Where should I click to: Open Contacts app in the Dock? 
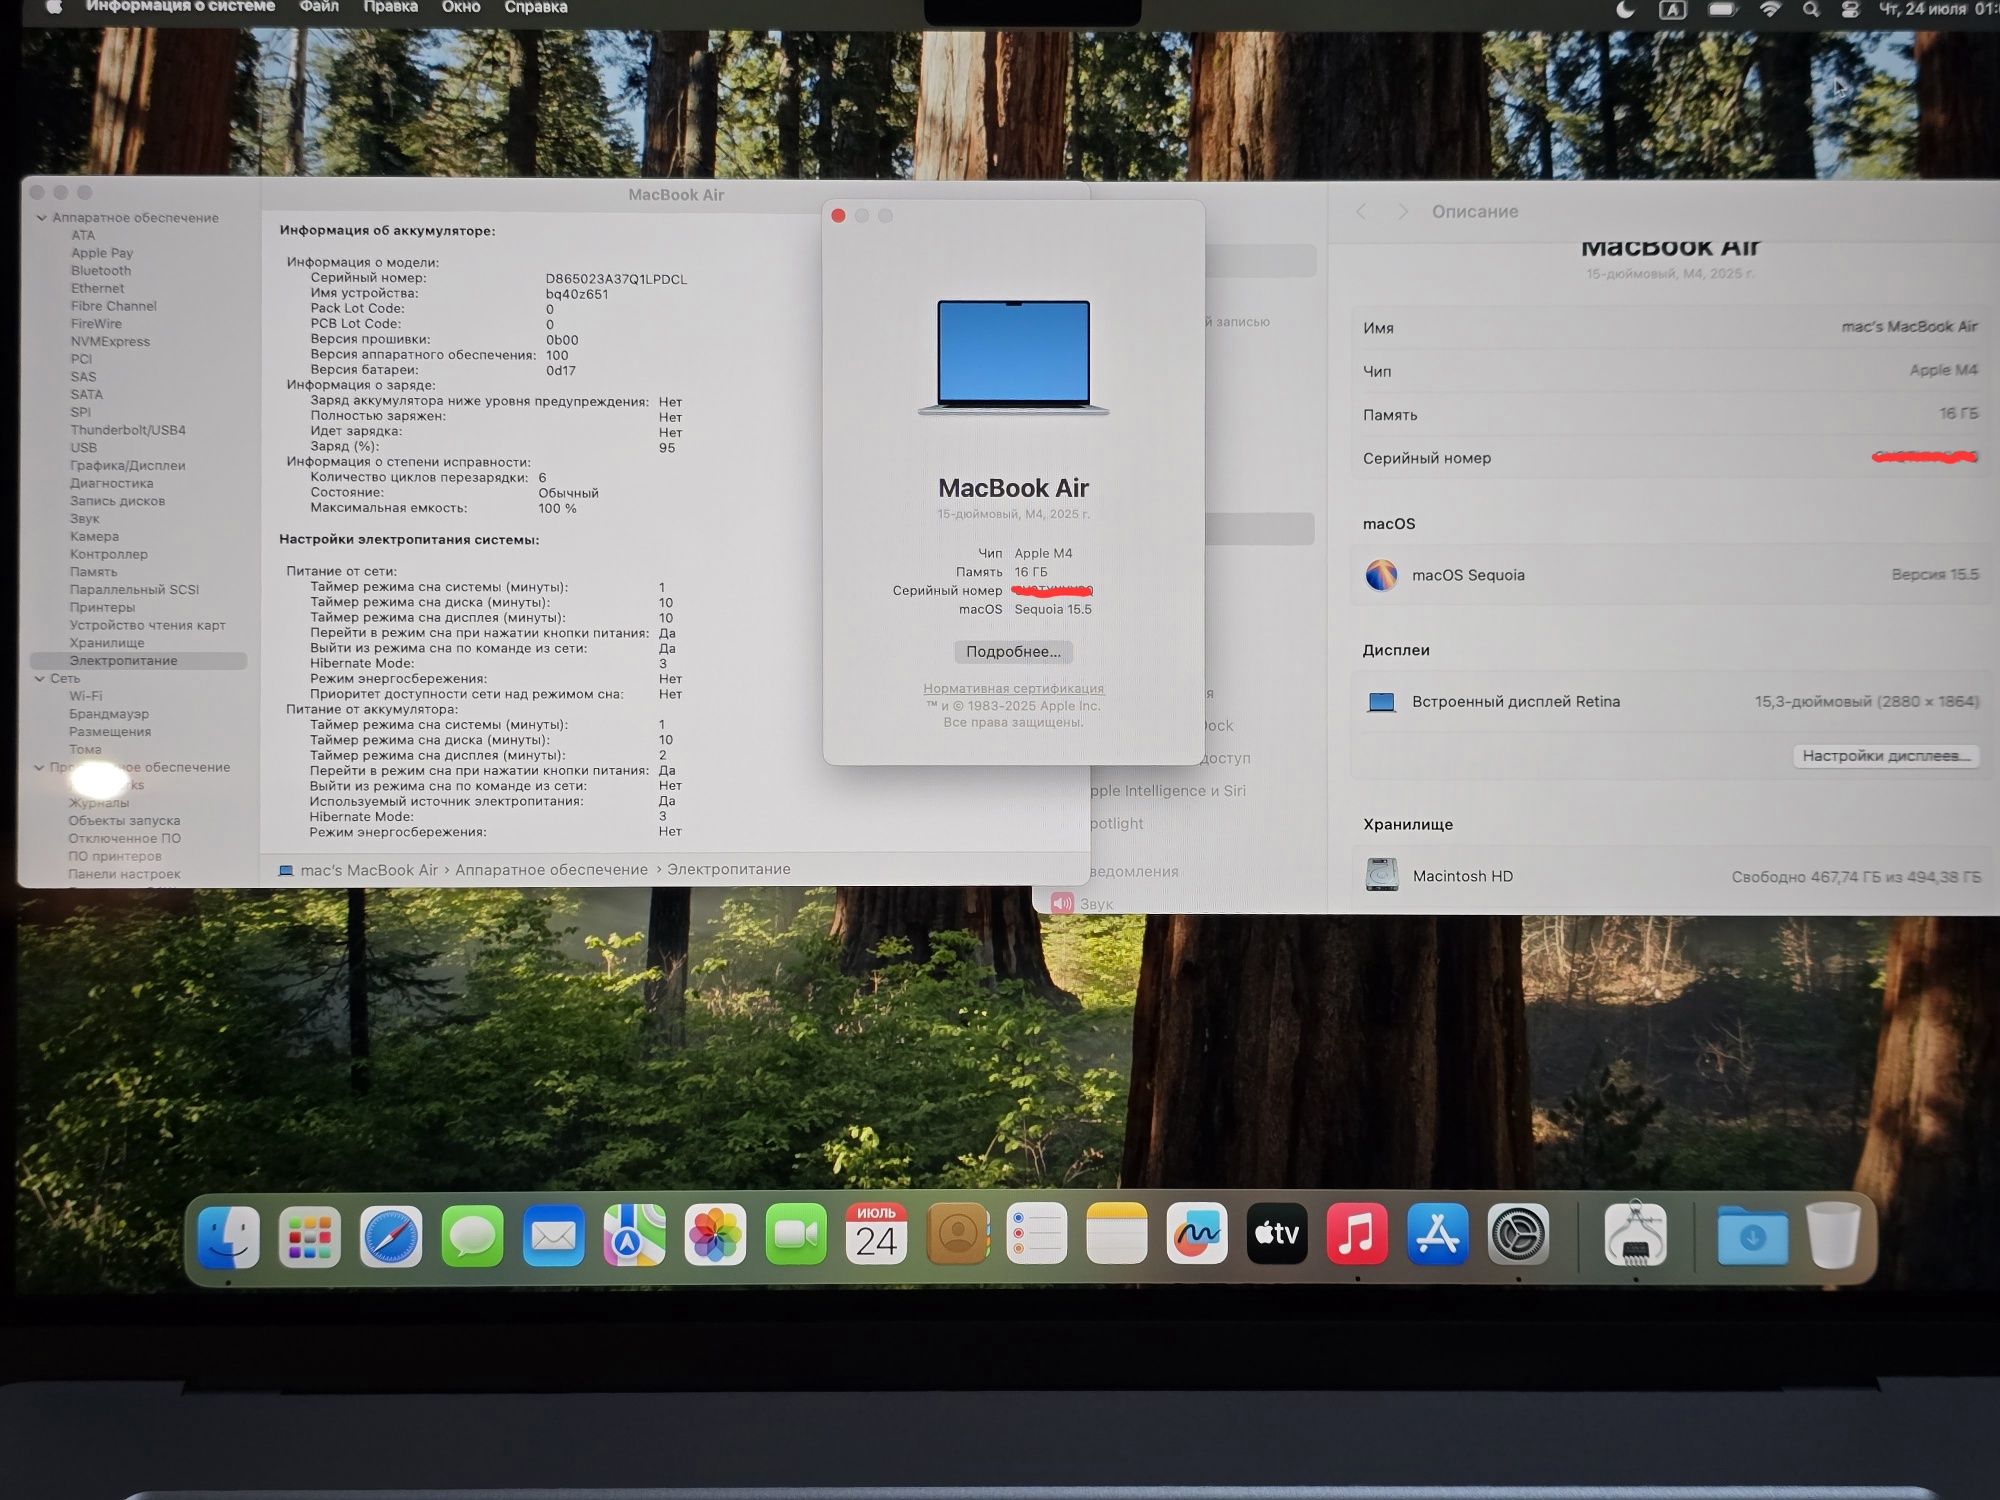point(957,1234)
